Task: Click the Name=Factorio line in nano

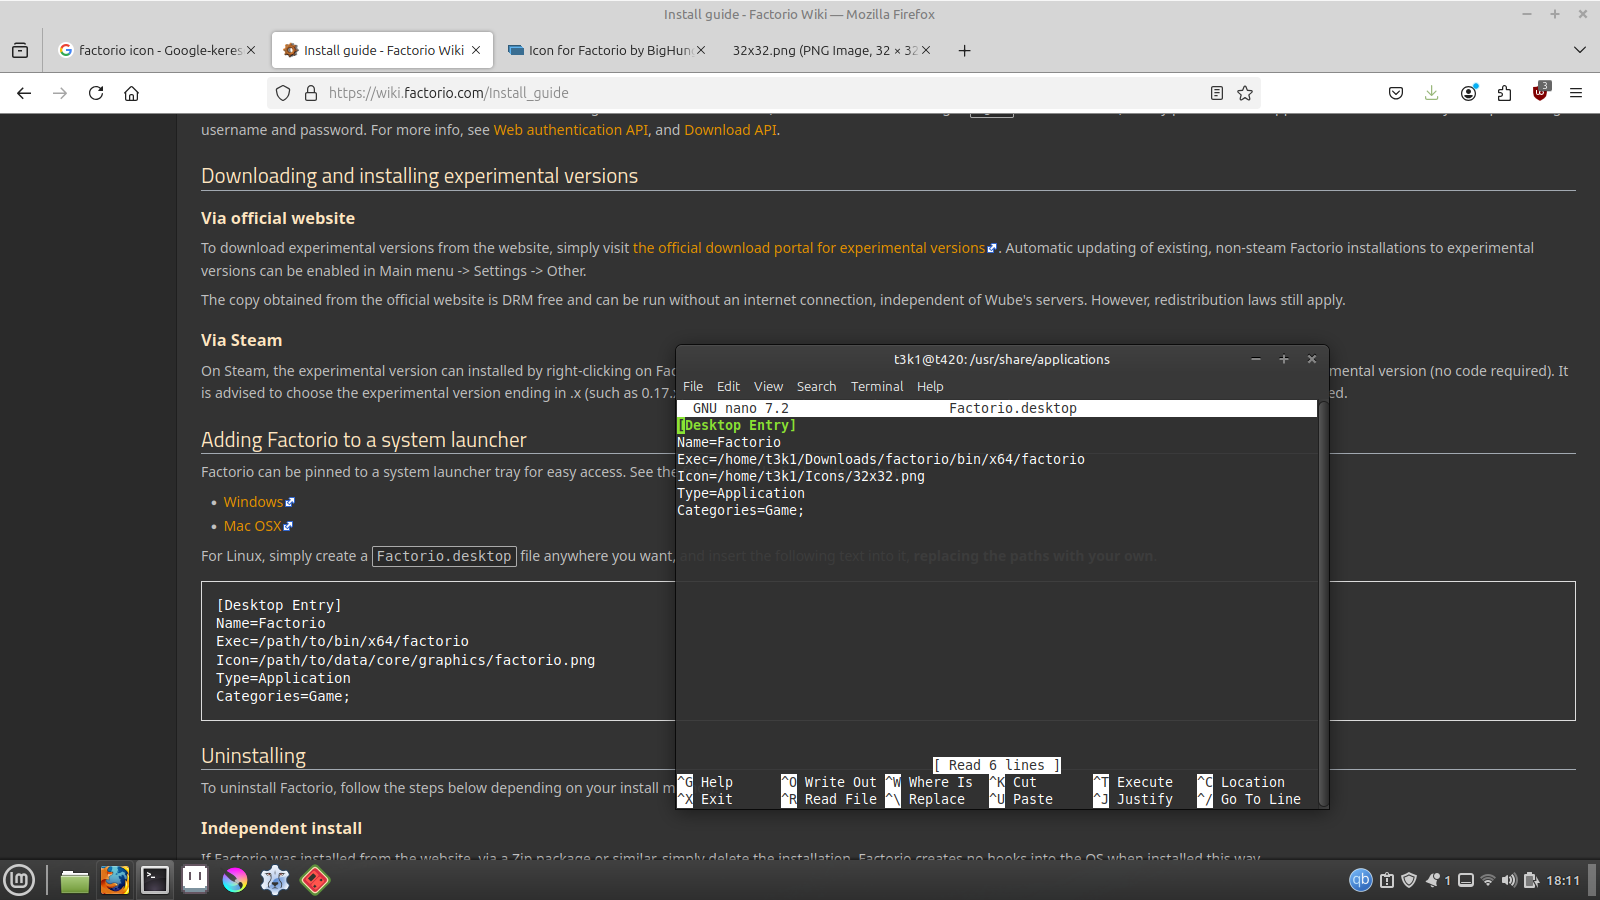Action: 729,442
